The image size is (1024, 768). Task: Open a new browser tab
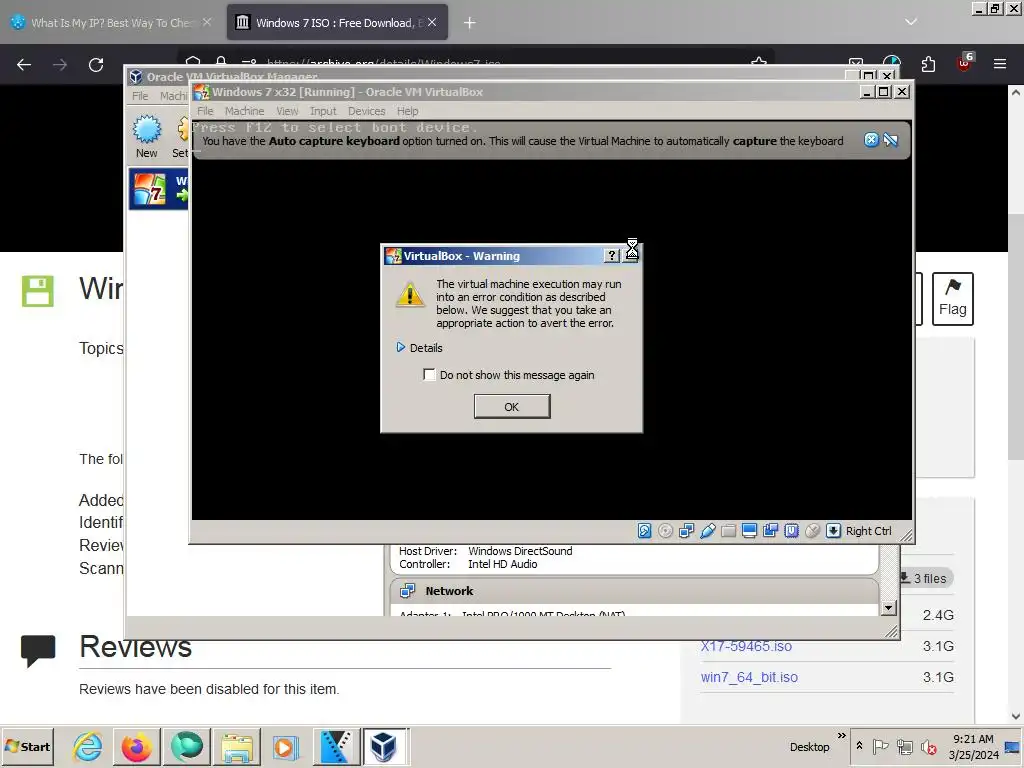(x=470, y=23)
